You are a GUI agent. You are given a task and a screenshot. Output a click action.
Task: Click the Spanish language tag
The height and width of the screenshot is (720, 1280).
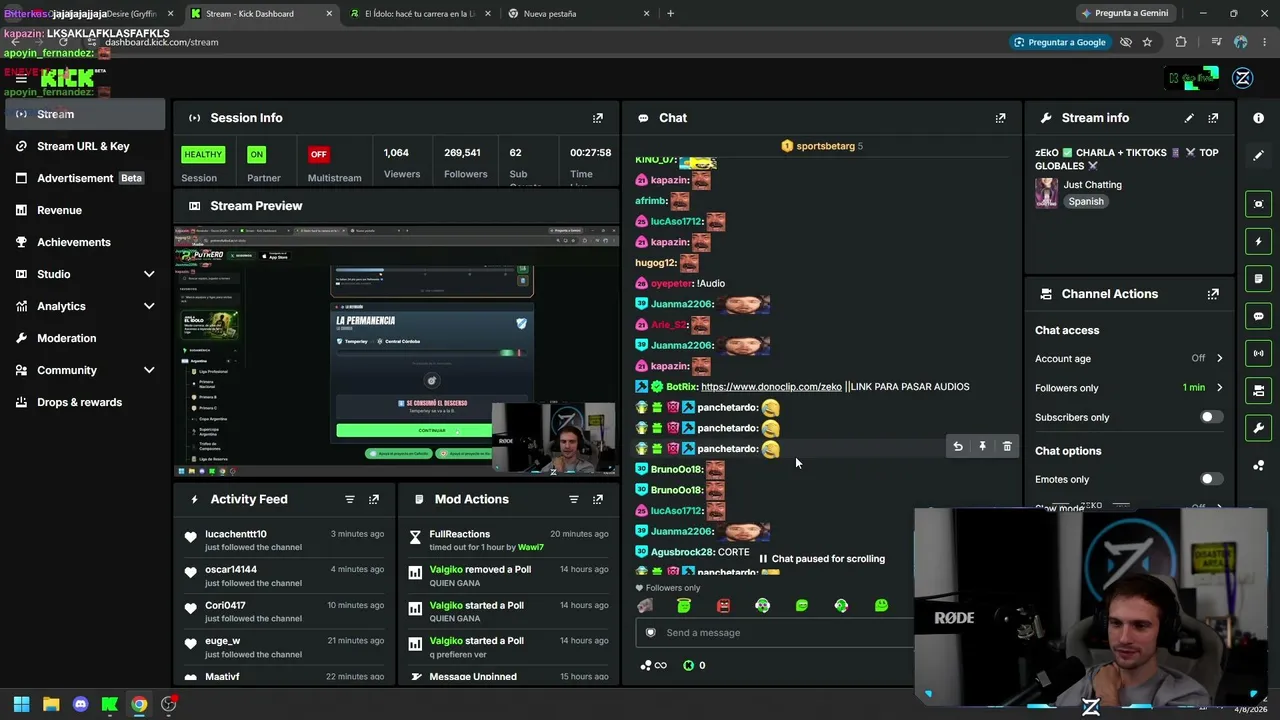coord(1086,201)
